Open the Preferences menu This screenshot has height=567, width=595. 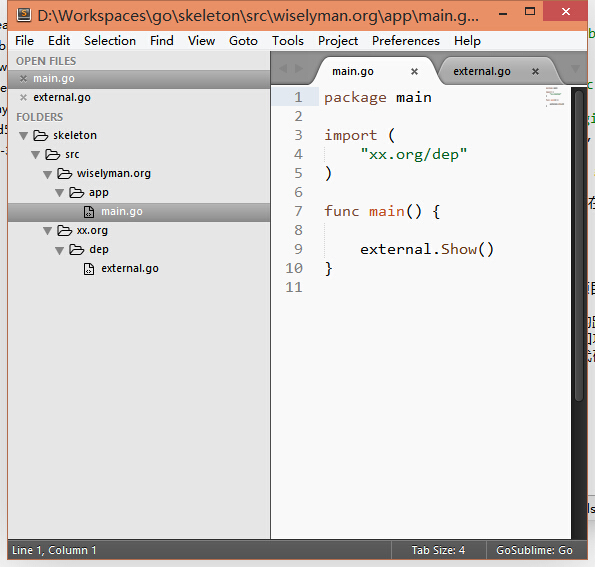406,41
